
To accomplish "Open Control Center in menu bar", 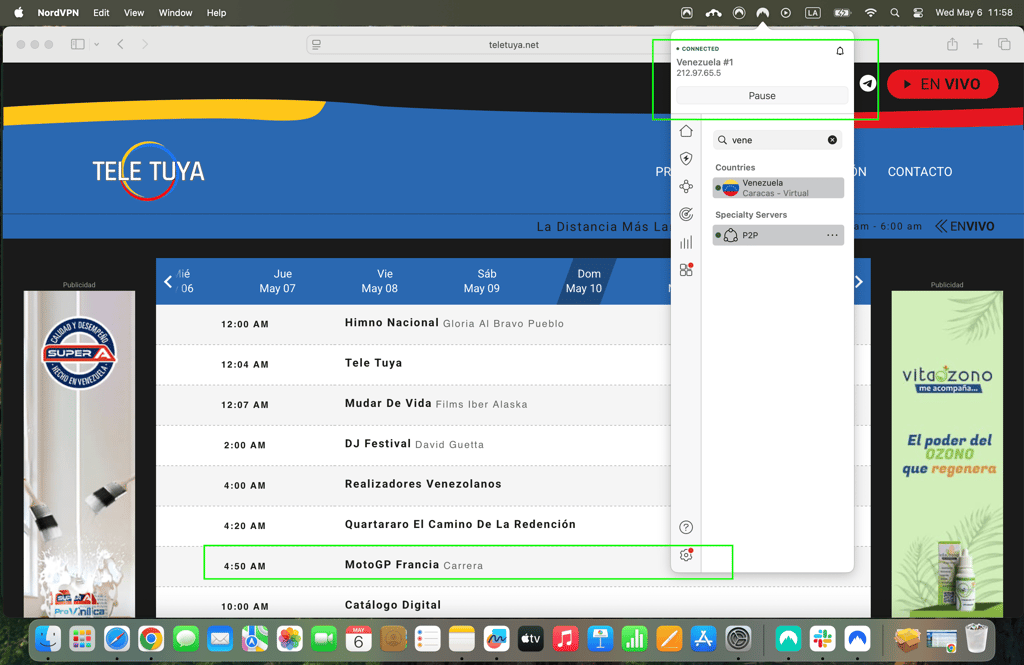I will [x=918, y=12].
